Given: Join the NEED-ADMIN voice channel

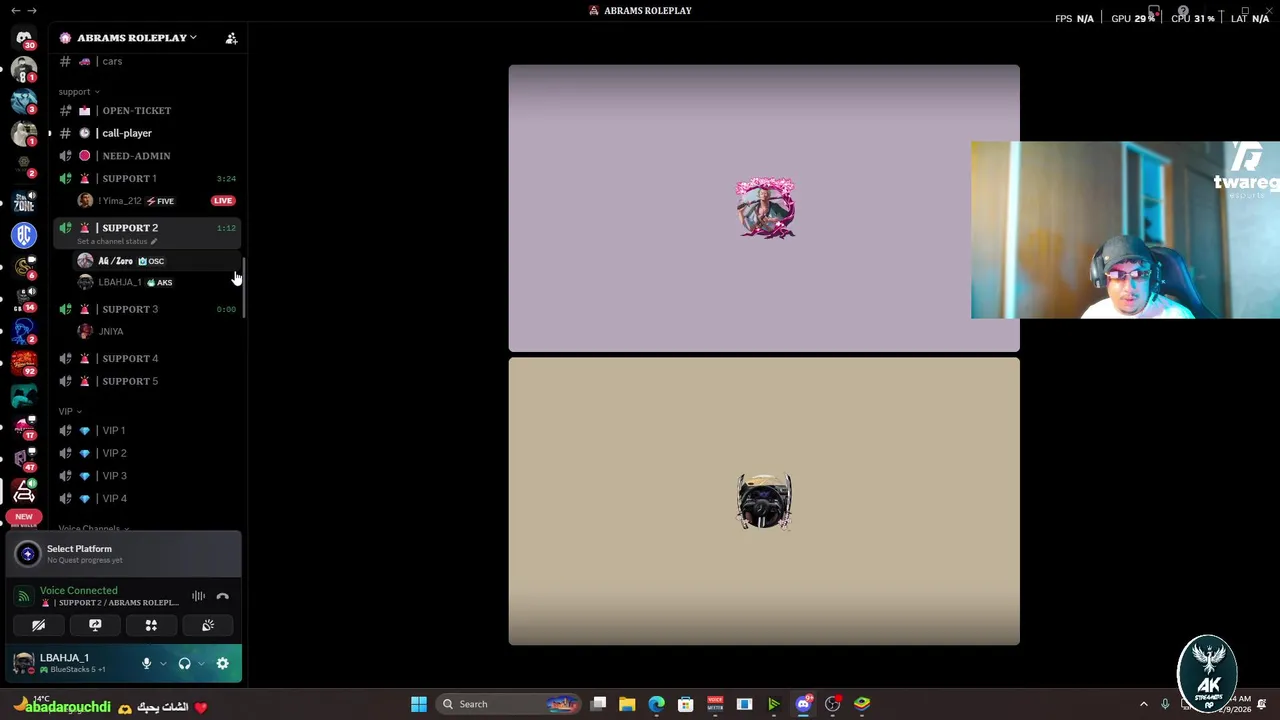Looking at the screenshot, I should click(148, 156).
